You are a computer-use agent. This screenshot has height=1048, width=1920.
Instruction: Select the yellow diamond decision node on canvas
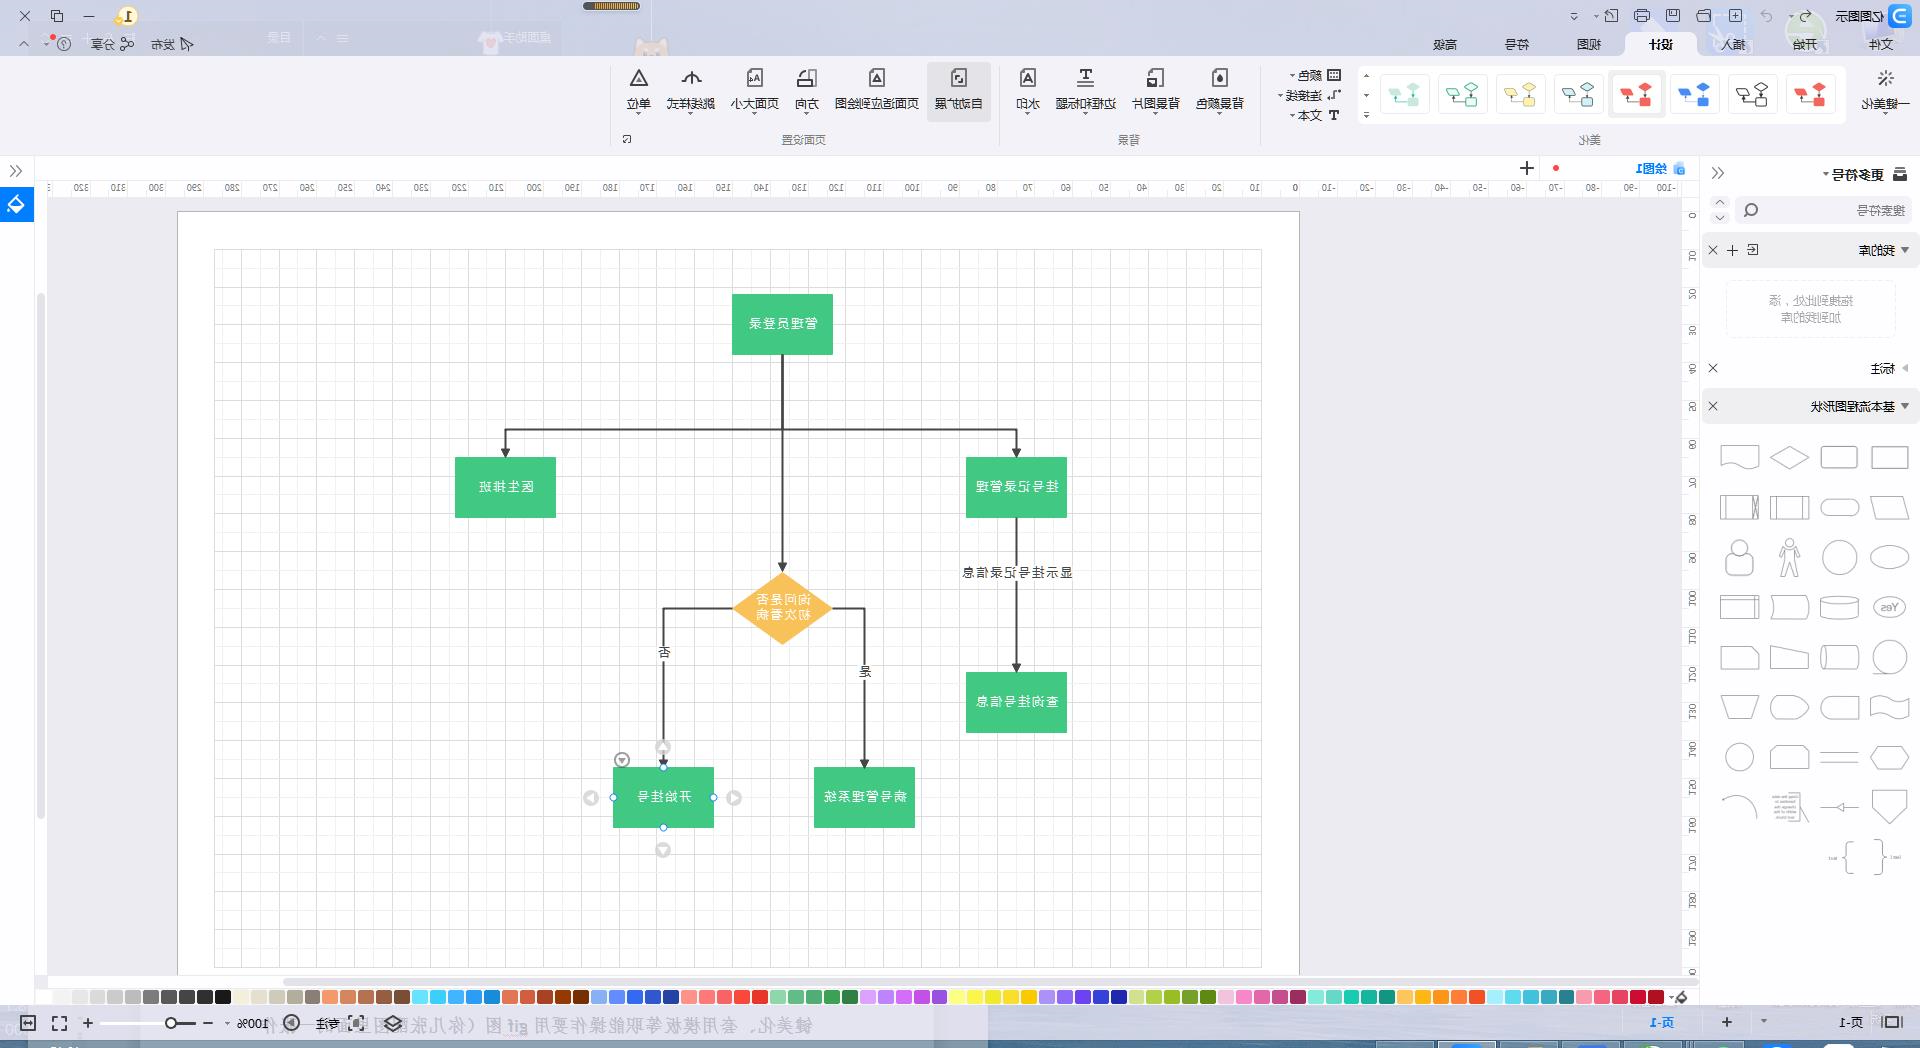pos(782,608)
